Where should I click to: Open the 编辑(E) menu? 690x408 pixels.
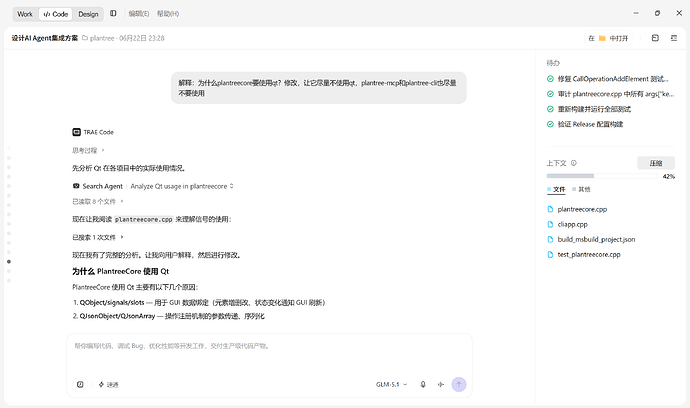139,14
